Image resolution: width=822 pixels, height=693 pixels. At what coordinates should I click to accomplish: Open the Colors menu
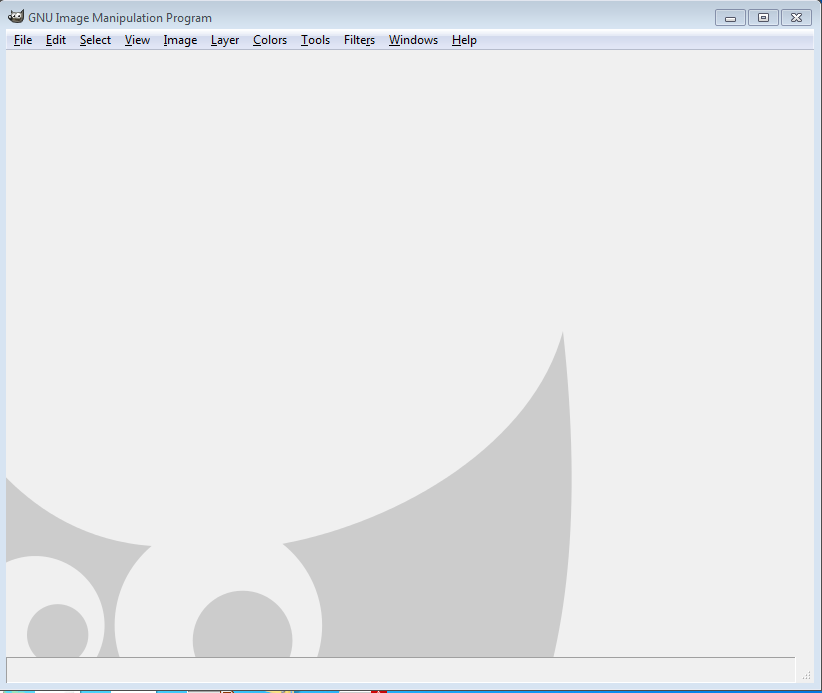point(269,40)
